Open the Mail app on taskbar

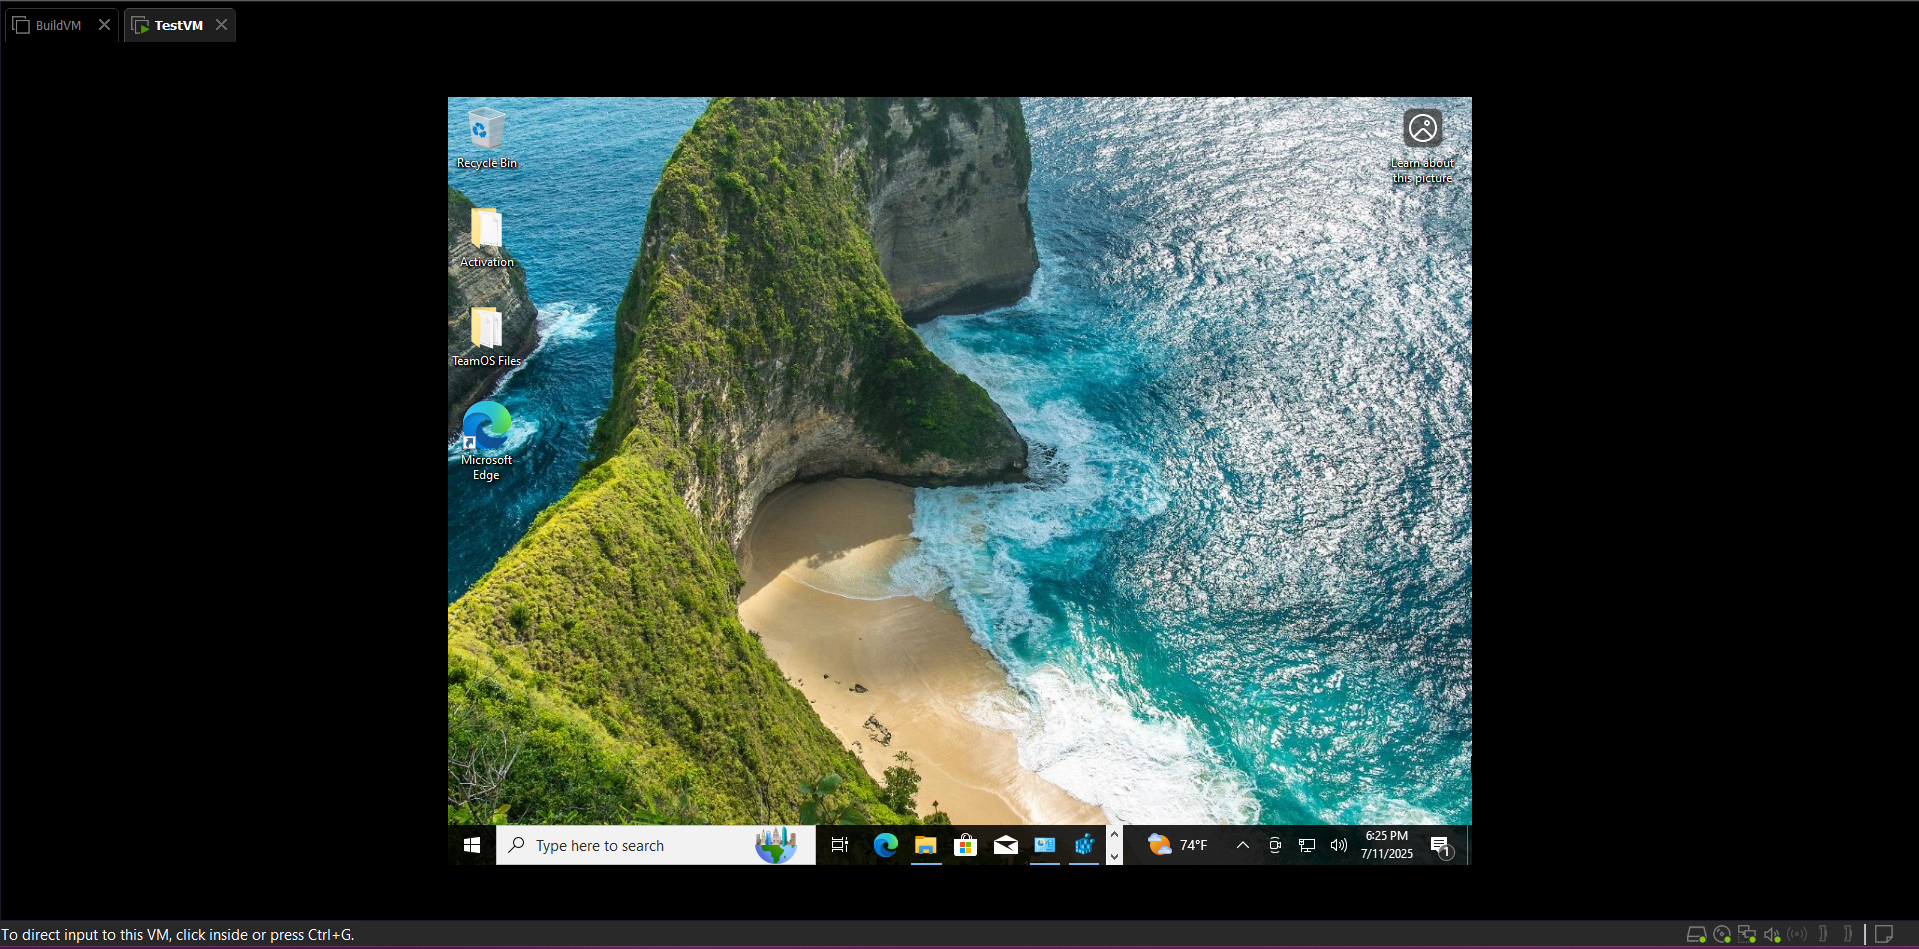point(1006,846)
